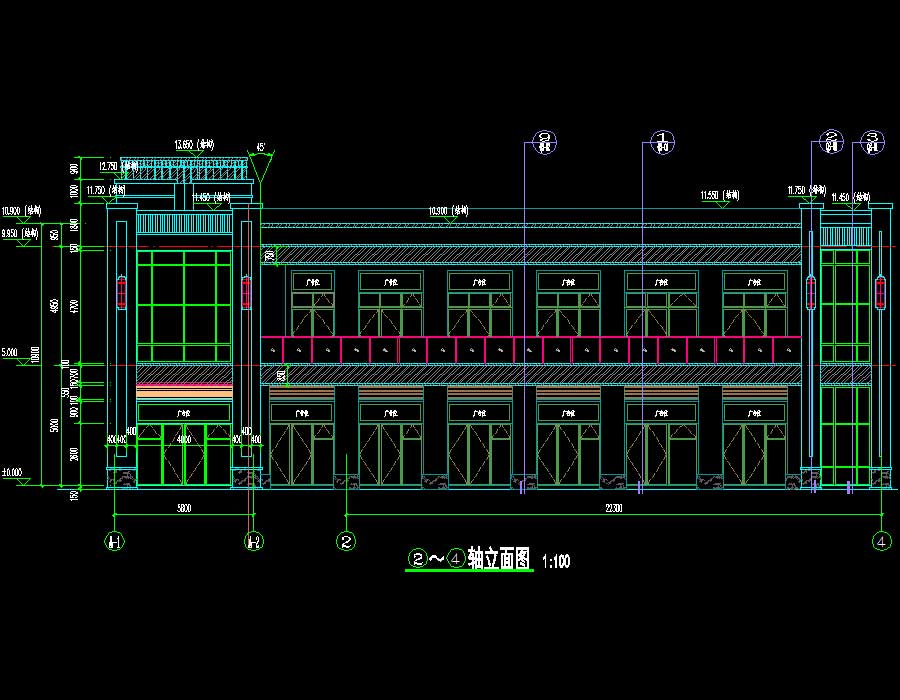Select the 12.750 elevation label

[118, 166]
